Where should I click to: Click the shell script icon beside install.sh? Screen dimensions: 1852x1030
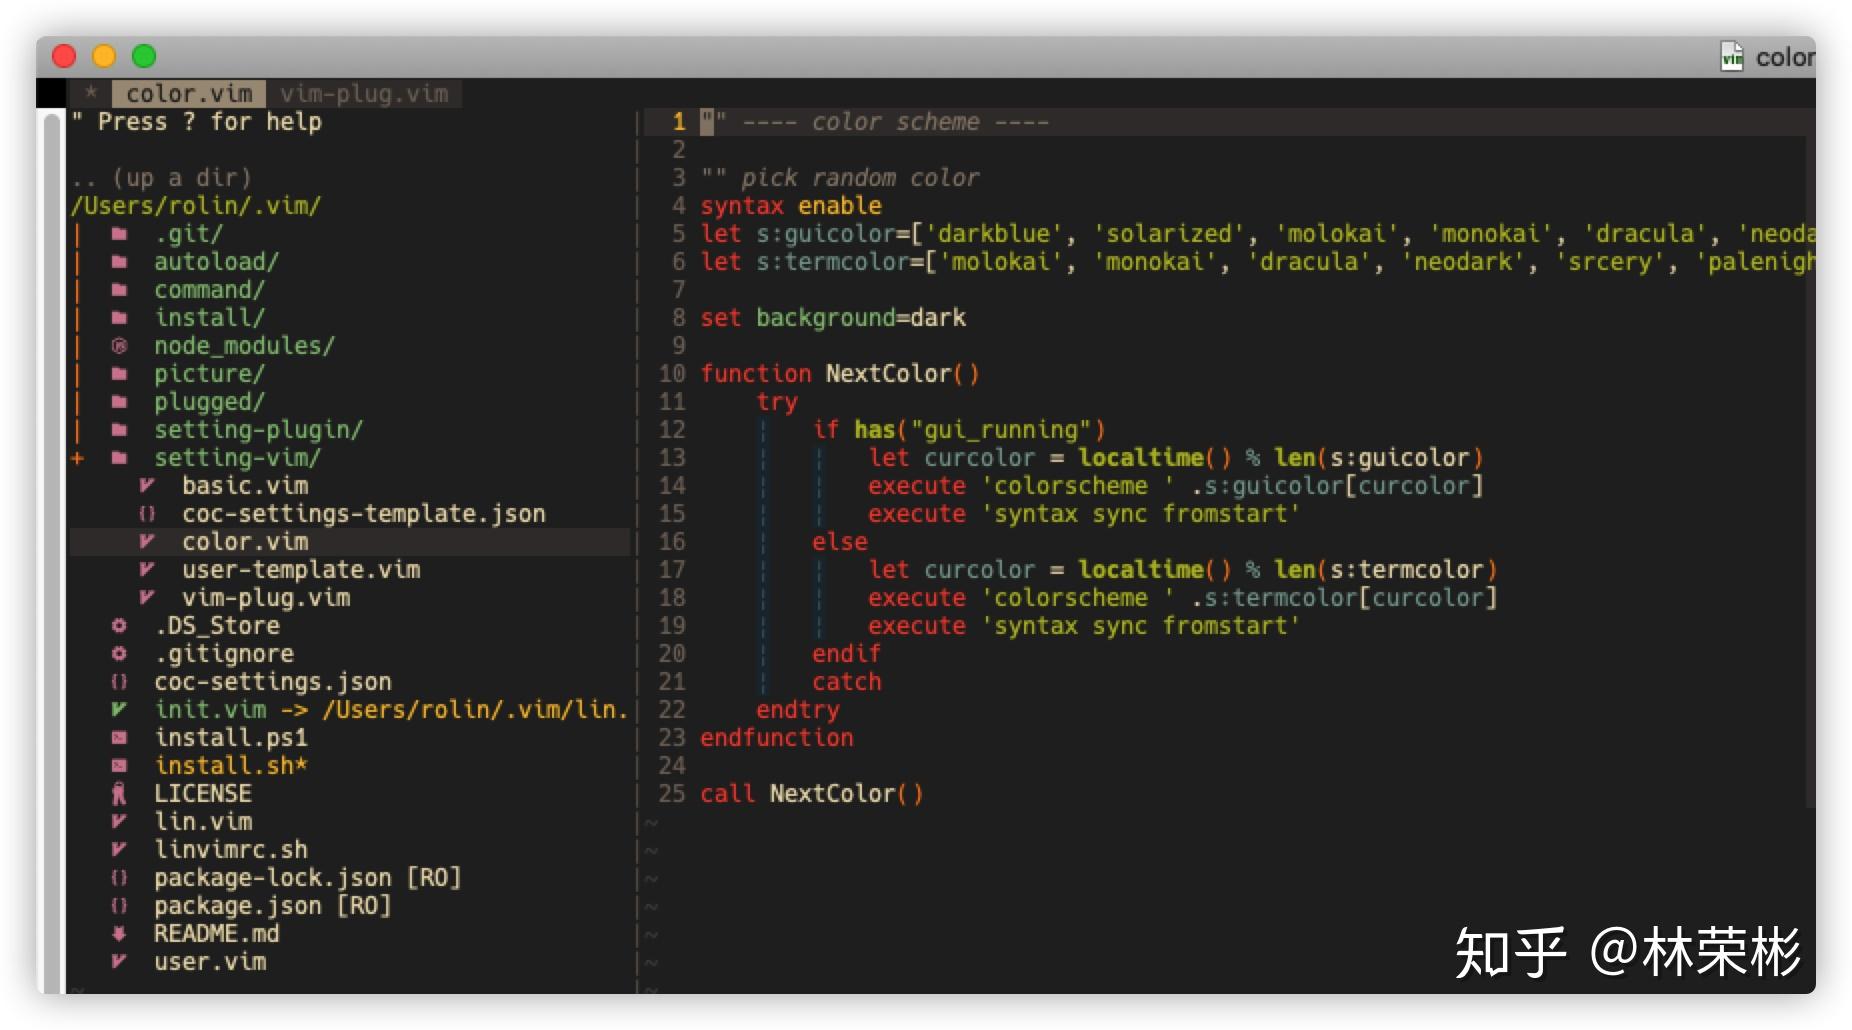120,765
